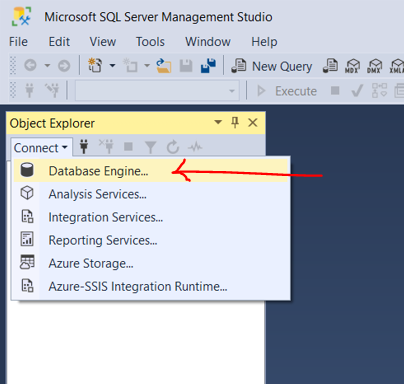Click the Open File folder icon
404x384 pixels.
164,65
